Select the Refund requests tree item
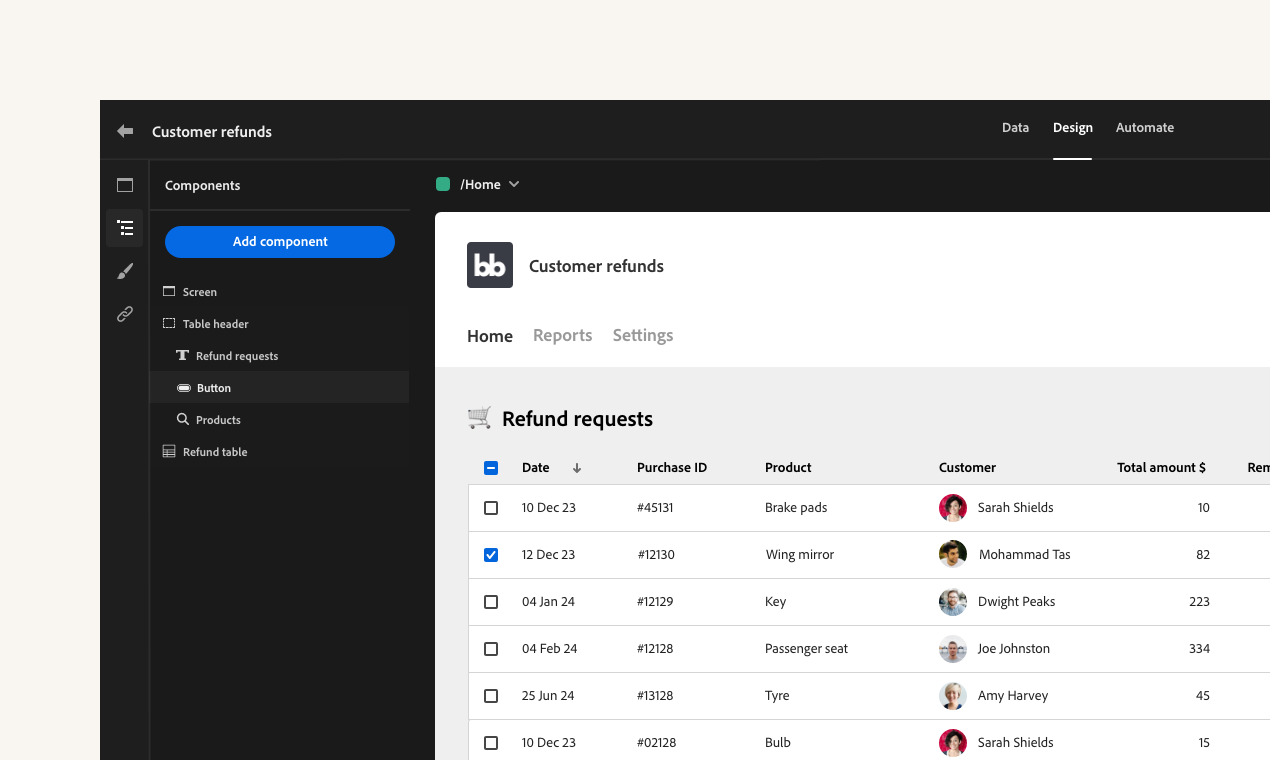This screenshot has height=760, width=1270. click(280, 356)
